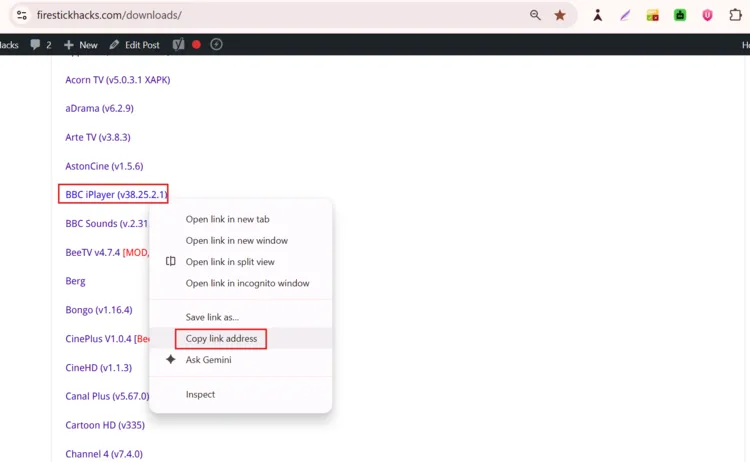
Task: Choose Open link in incognito window
Action: tap(241, 283)
